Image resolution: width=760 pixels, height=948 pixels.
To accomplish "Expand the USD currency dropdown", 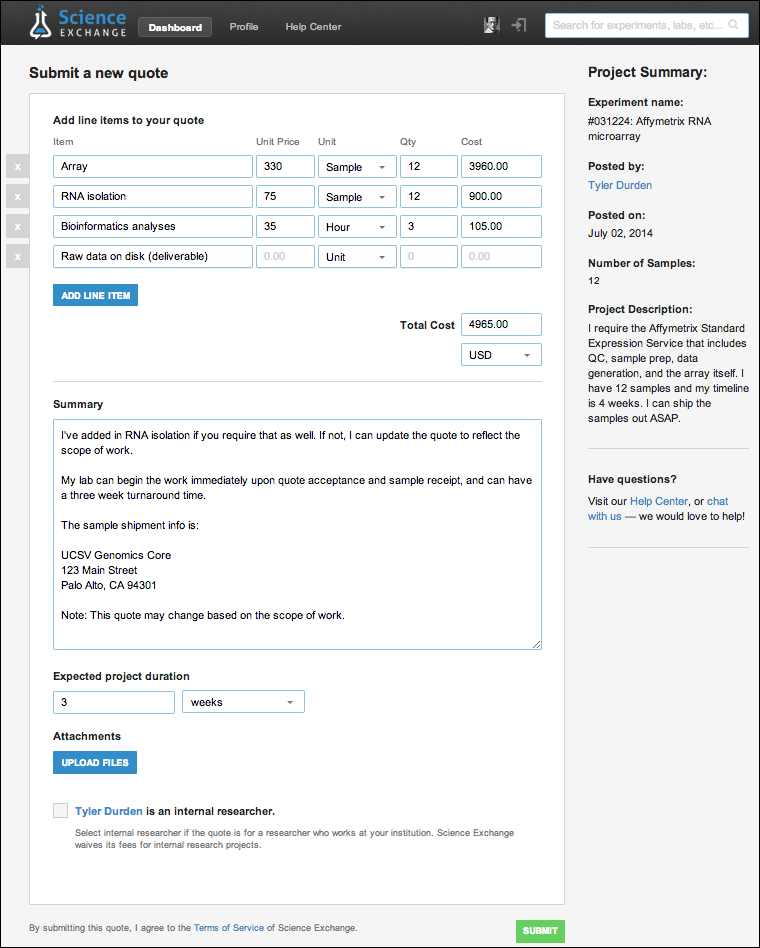I will click(x=501, y=355).
